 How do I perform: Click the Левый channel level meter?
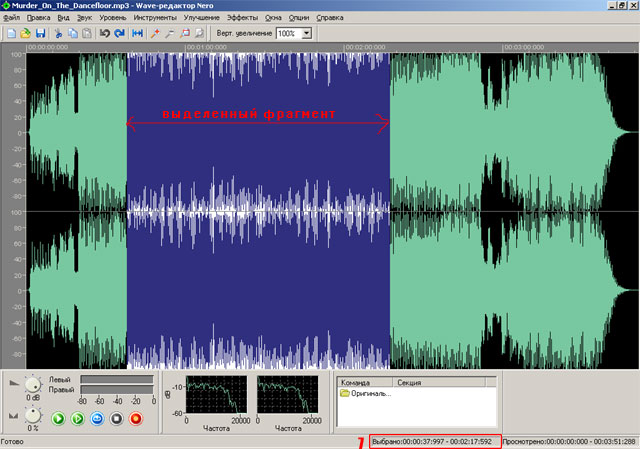(x=117, y=380)
